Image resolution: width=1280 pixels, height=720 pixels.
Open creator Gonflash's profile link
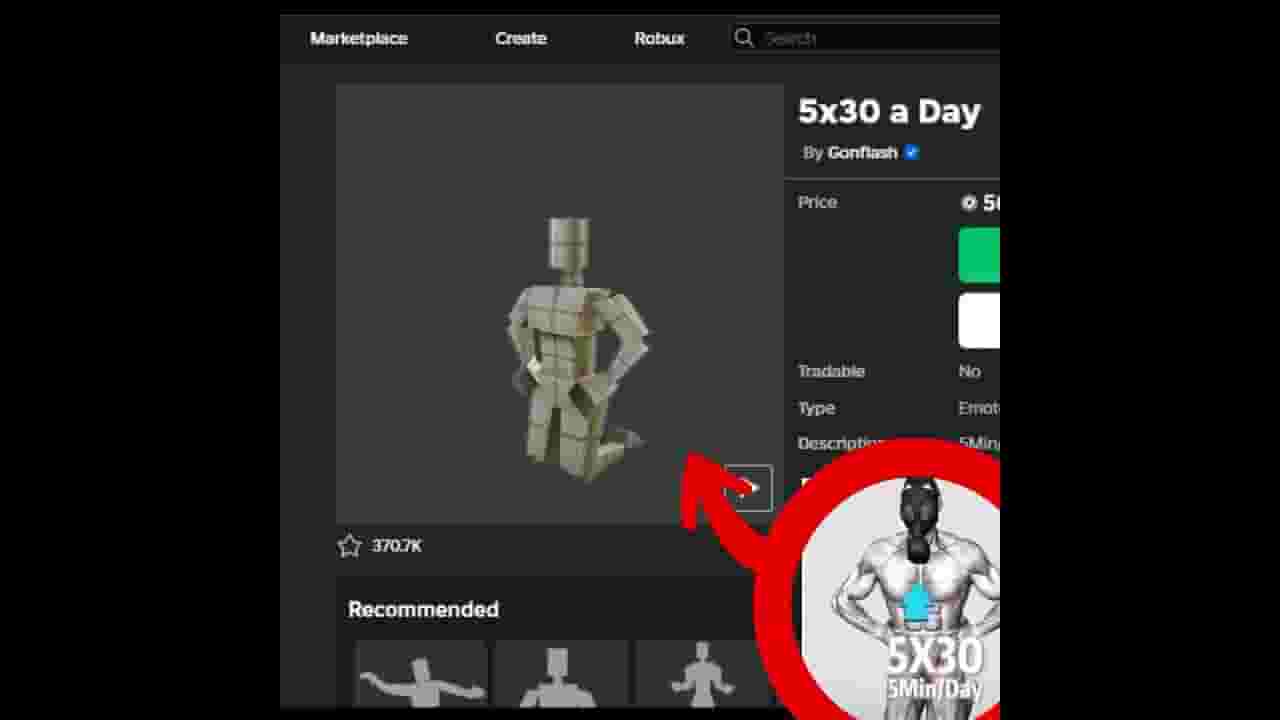[x=862, y=153]
